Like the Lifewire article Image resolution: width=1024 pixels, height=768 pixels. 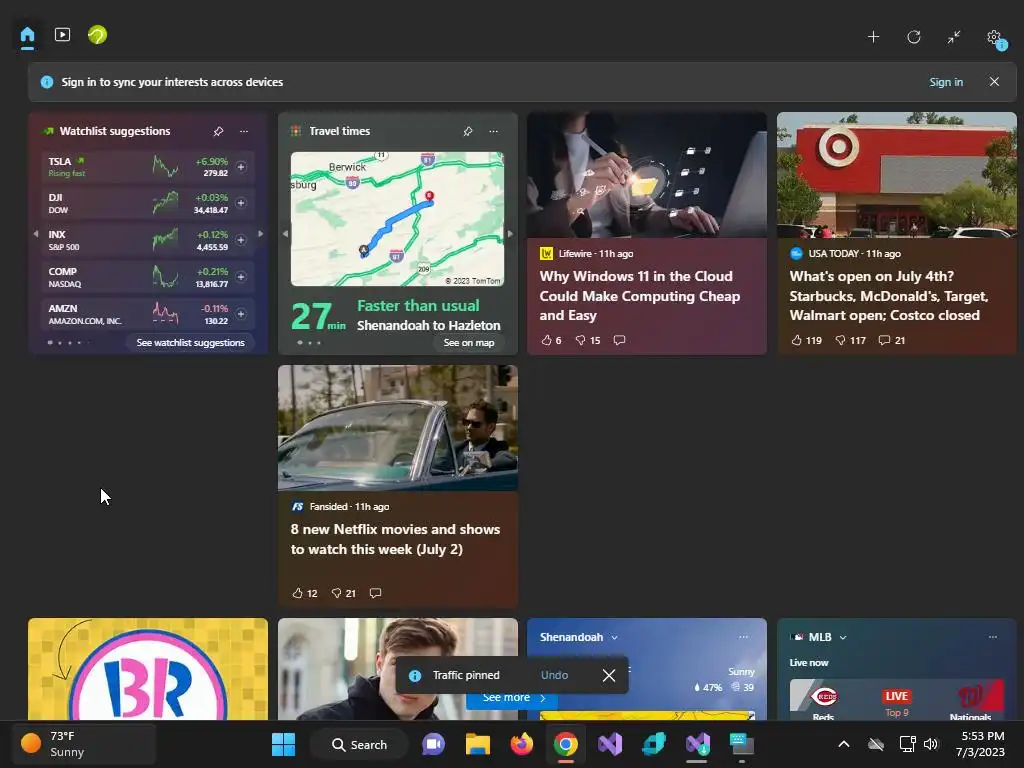point(551,340)
